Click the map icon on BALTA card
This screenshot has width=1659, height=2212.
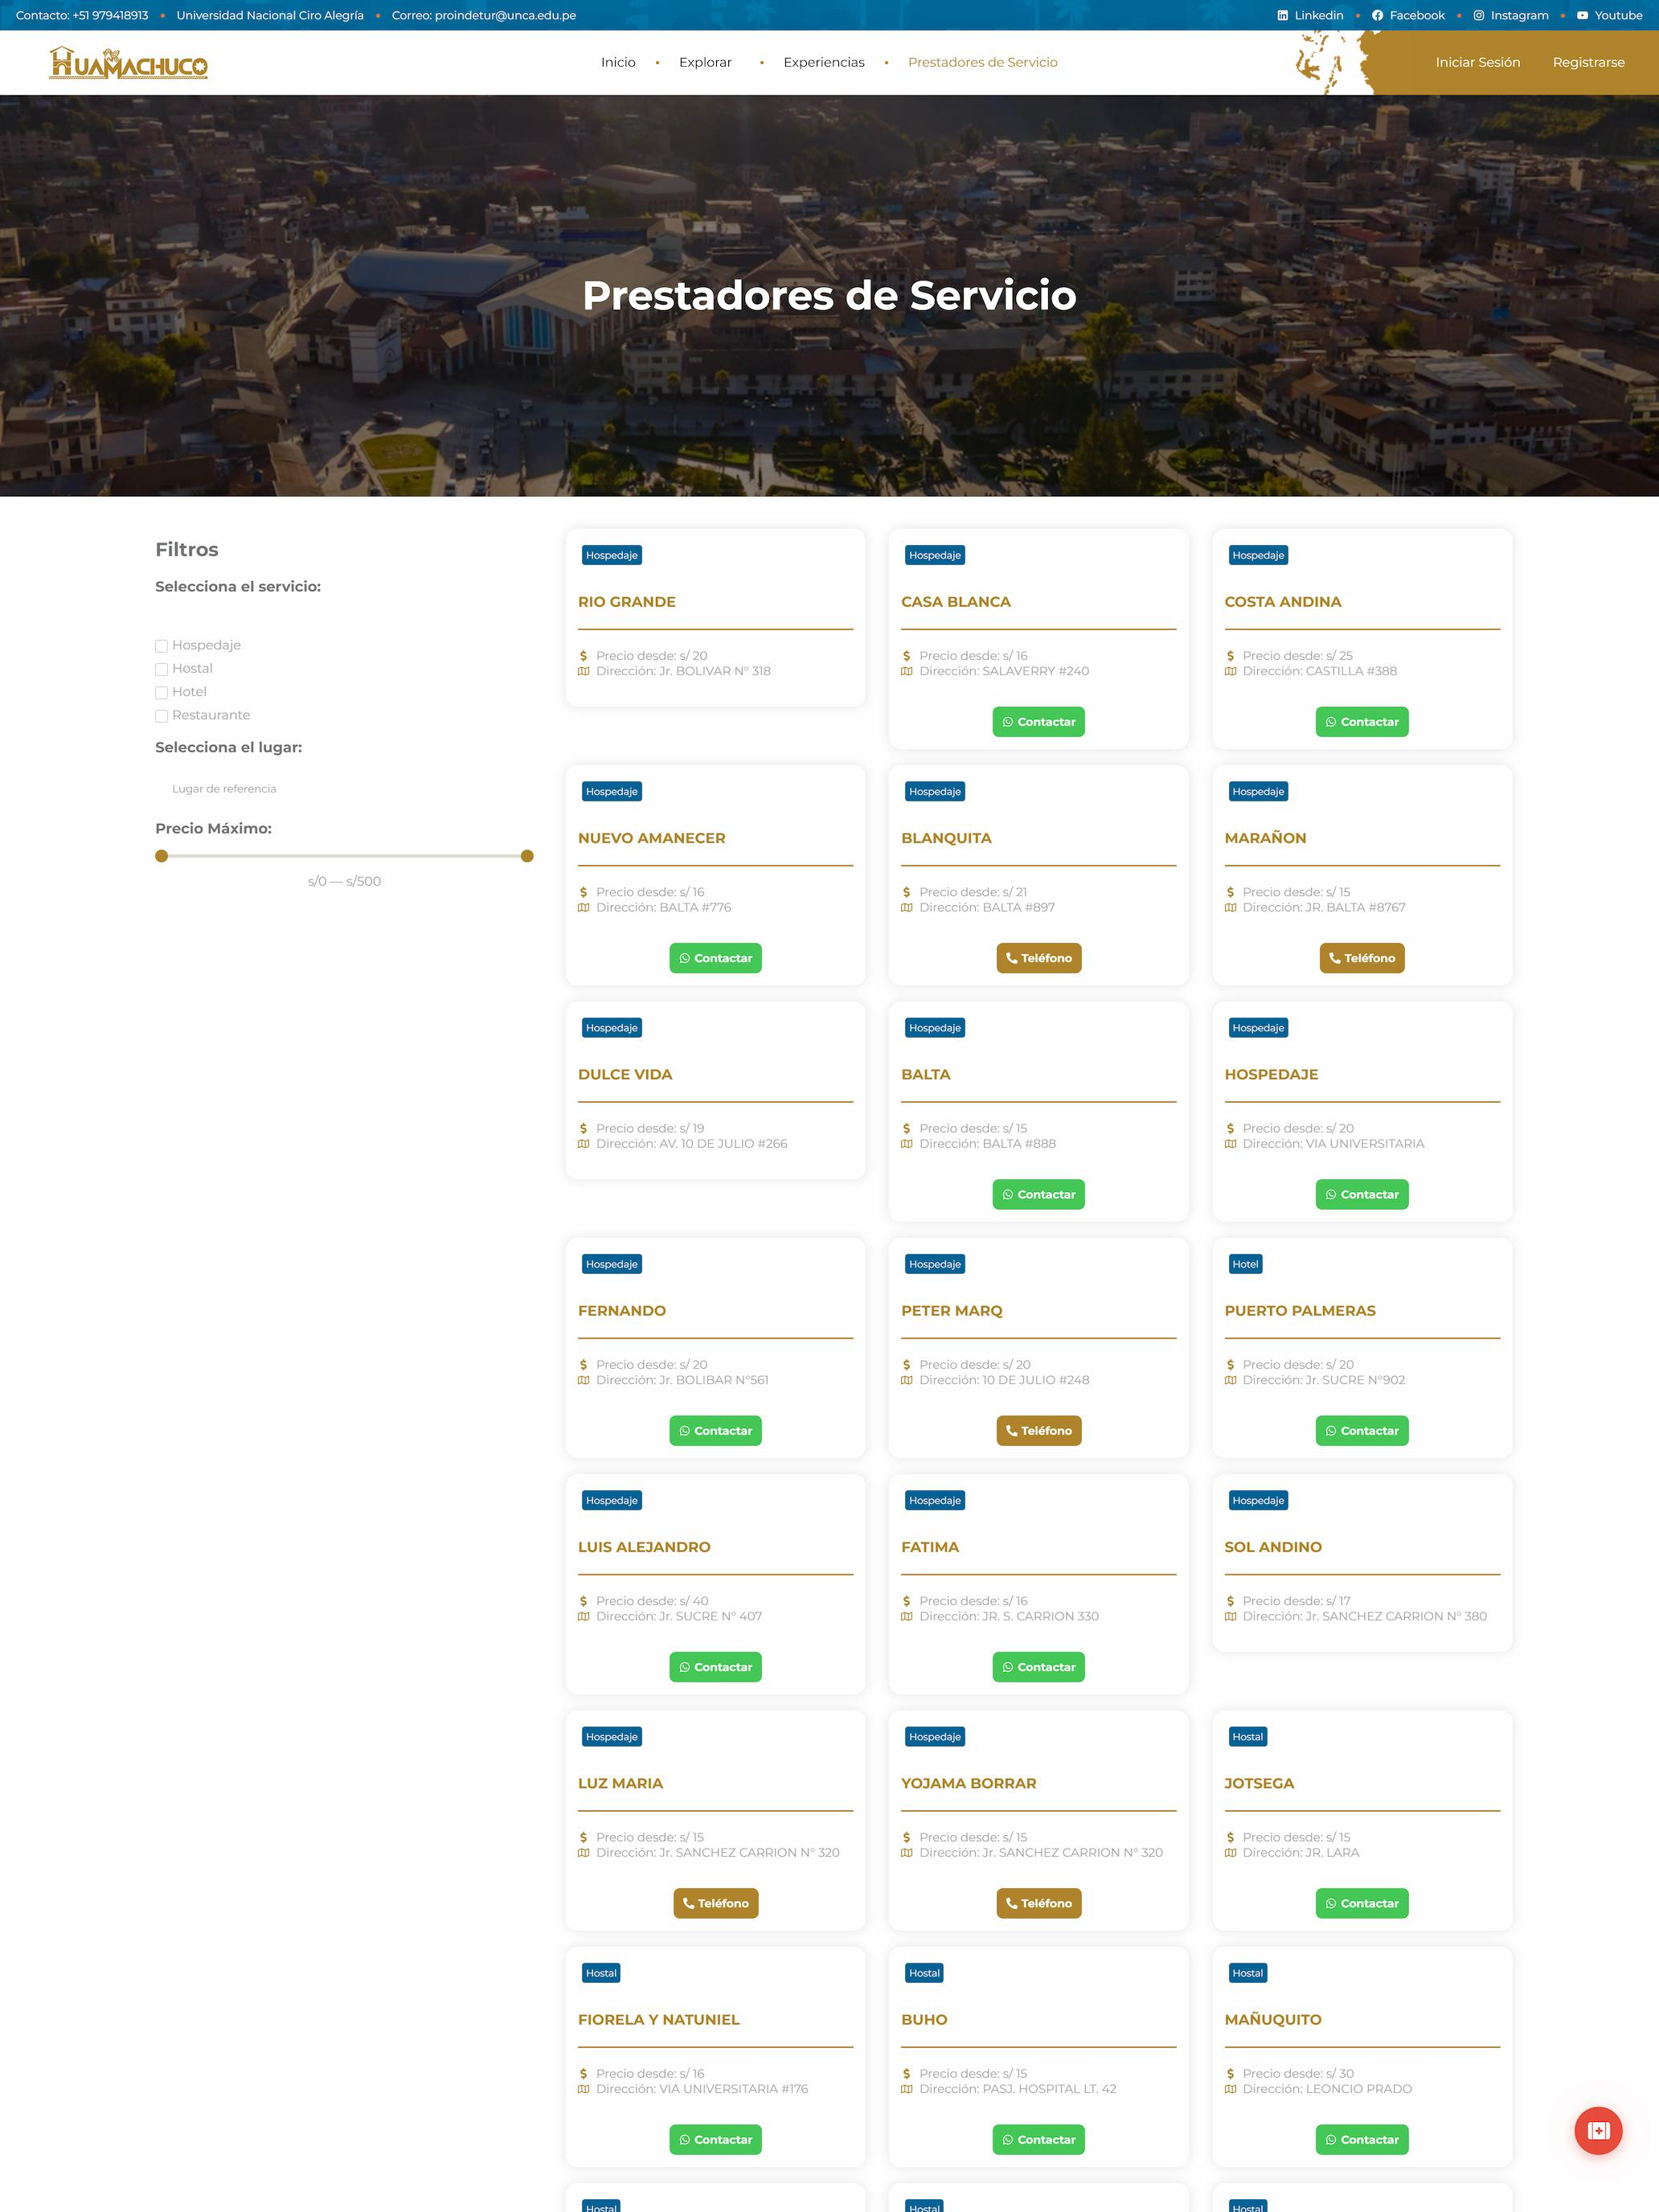coord(907,1144)
